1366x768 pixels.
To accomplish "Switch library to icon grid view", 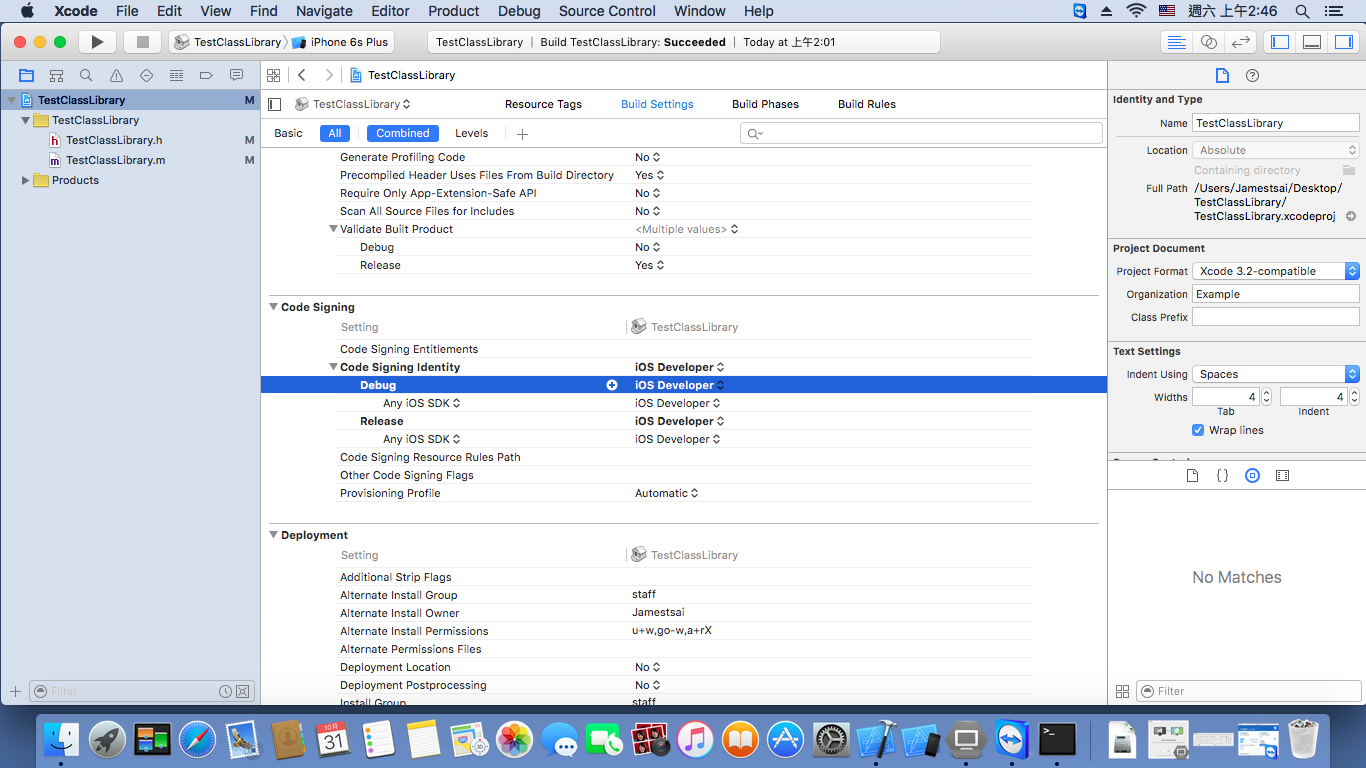I will pyautogui.click(x=1122, y=691).
